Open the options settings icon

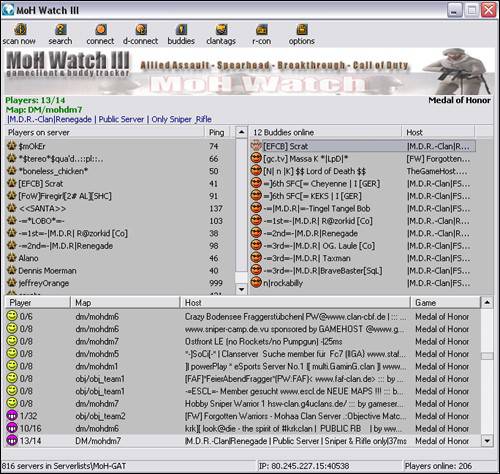click(x=302, y=30)
